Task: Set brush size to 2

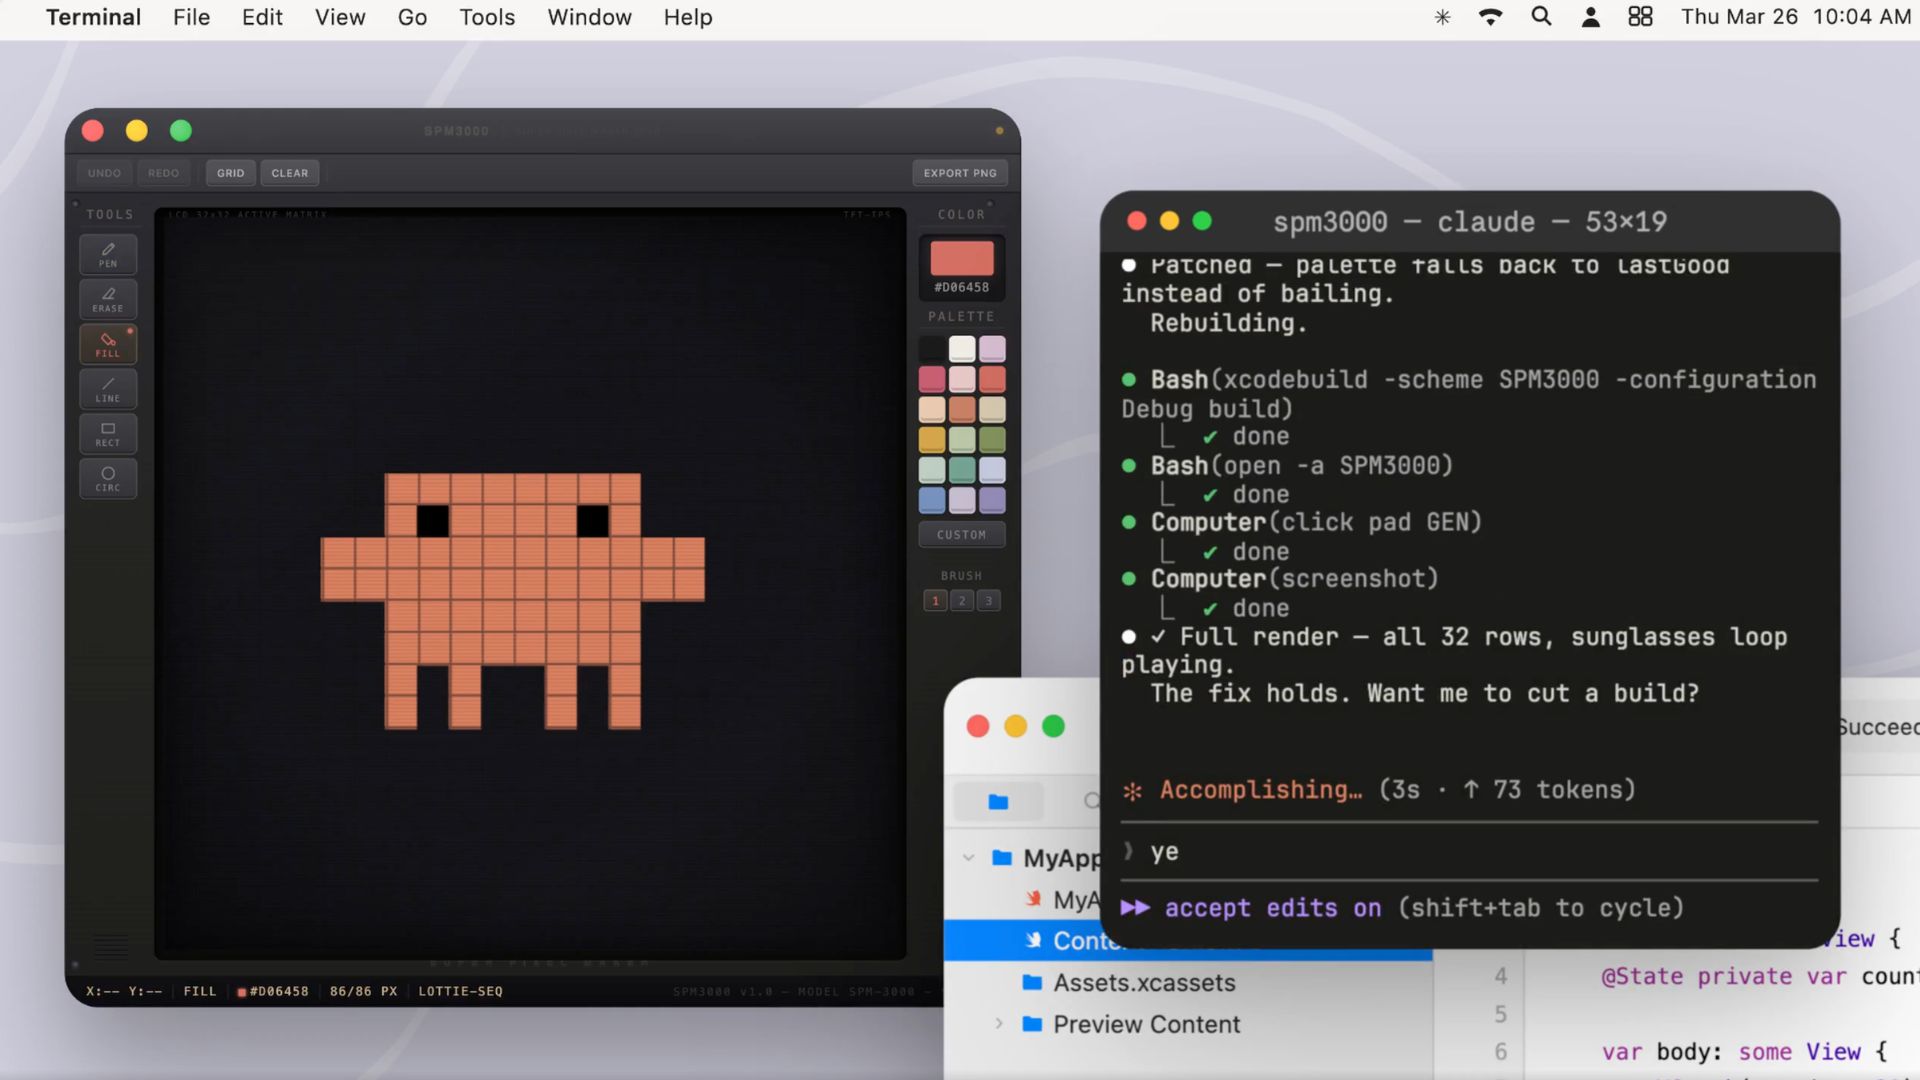Action: coord(962,601)
